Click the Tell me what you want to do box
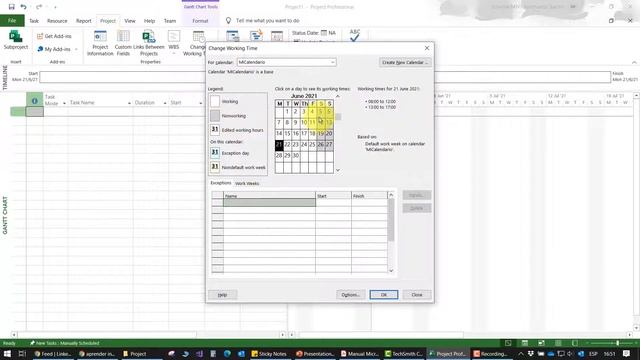This screenshot has width=640, height=360. 268,20
